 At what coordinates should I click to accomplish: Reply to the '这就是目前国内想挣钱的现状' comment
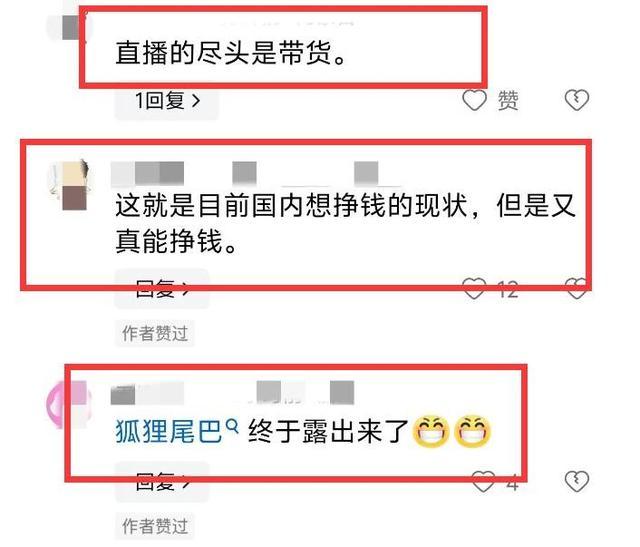[162, 288]
